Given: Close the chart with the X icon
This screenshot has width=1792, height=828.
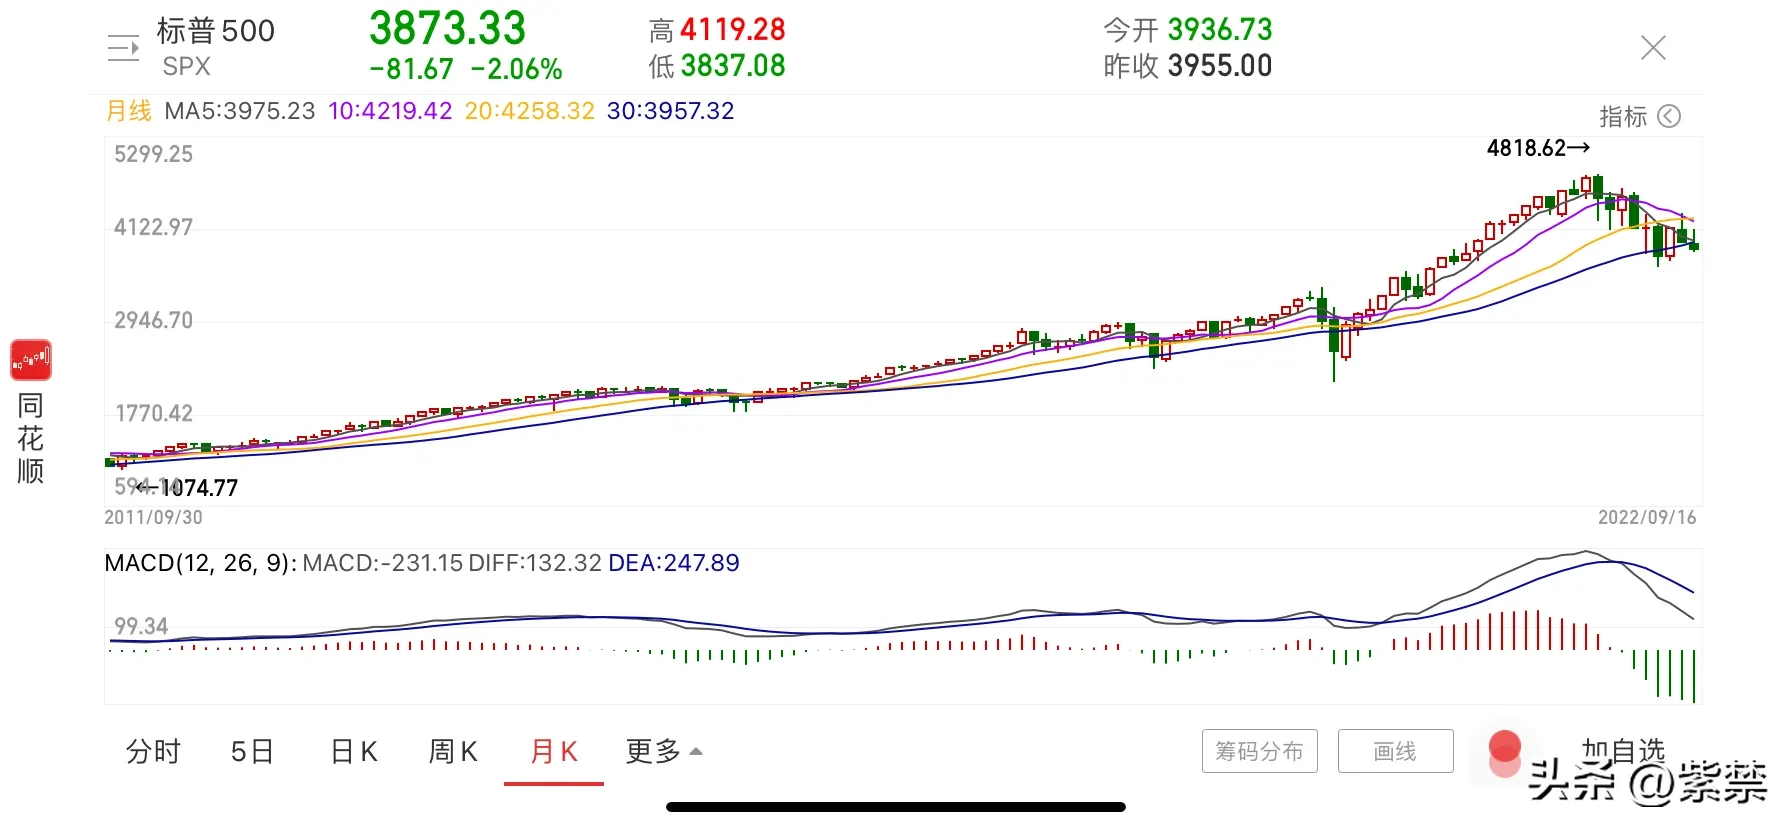Looking at the screenshot, I should pyautogui.click(x=1653, y=47).
